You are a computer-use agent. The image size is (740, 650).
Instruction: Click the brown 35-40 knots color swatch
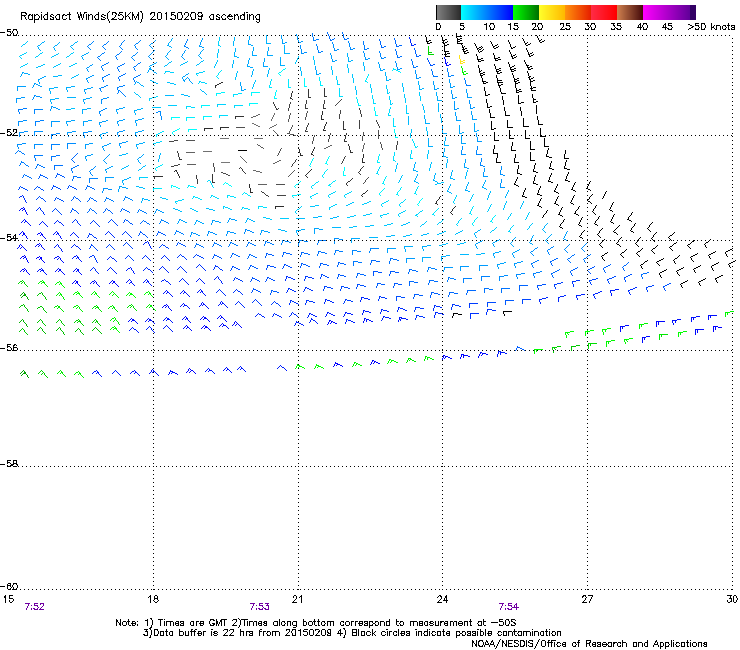(x=630, y=12)
